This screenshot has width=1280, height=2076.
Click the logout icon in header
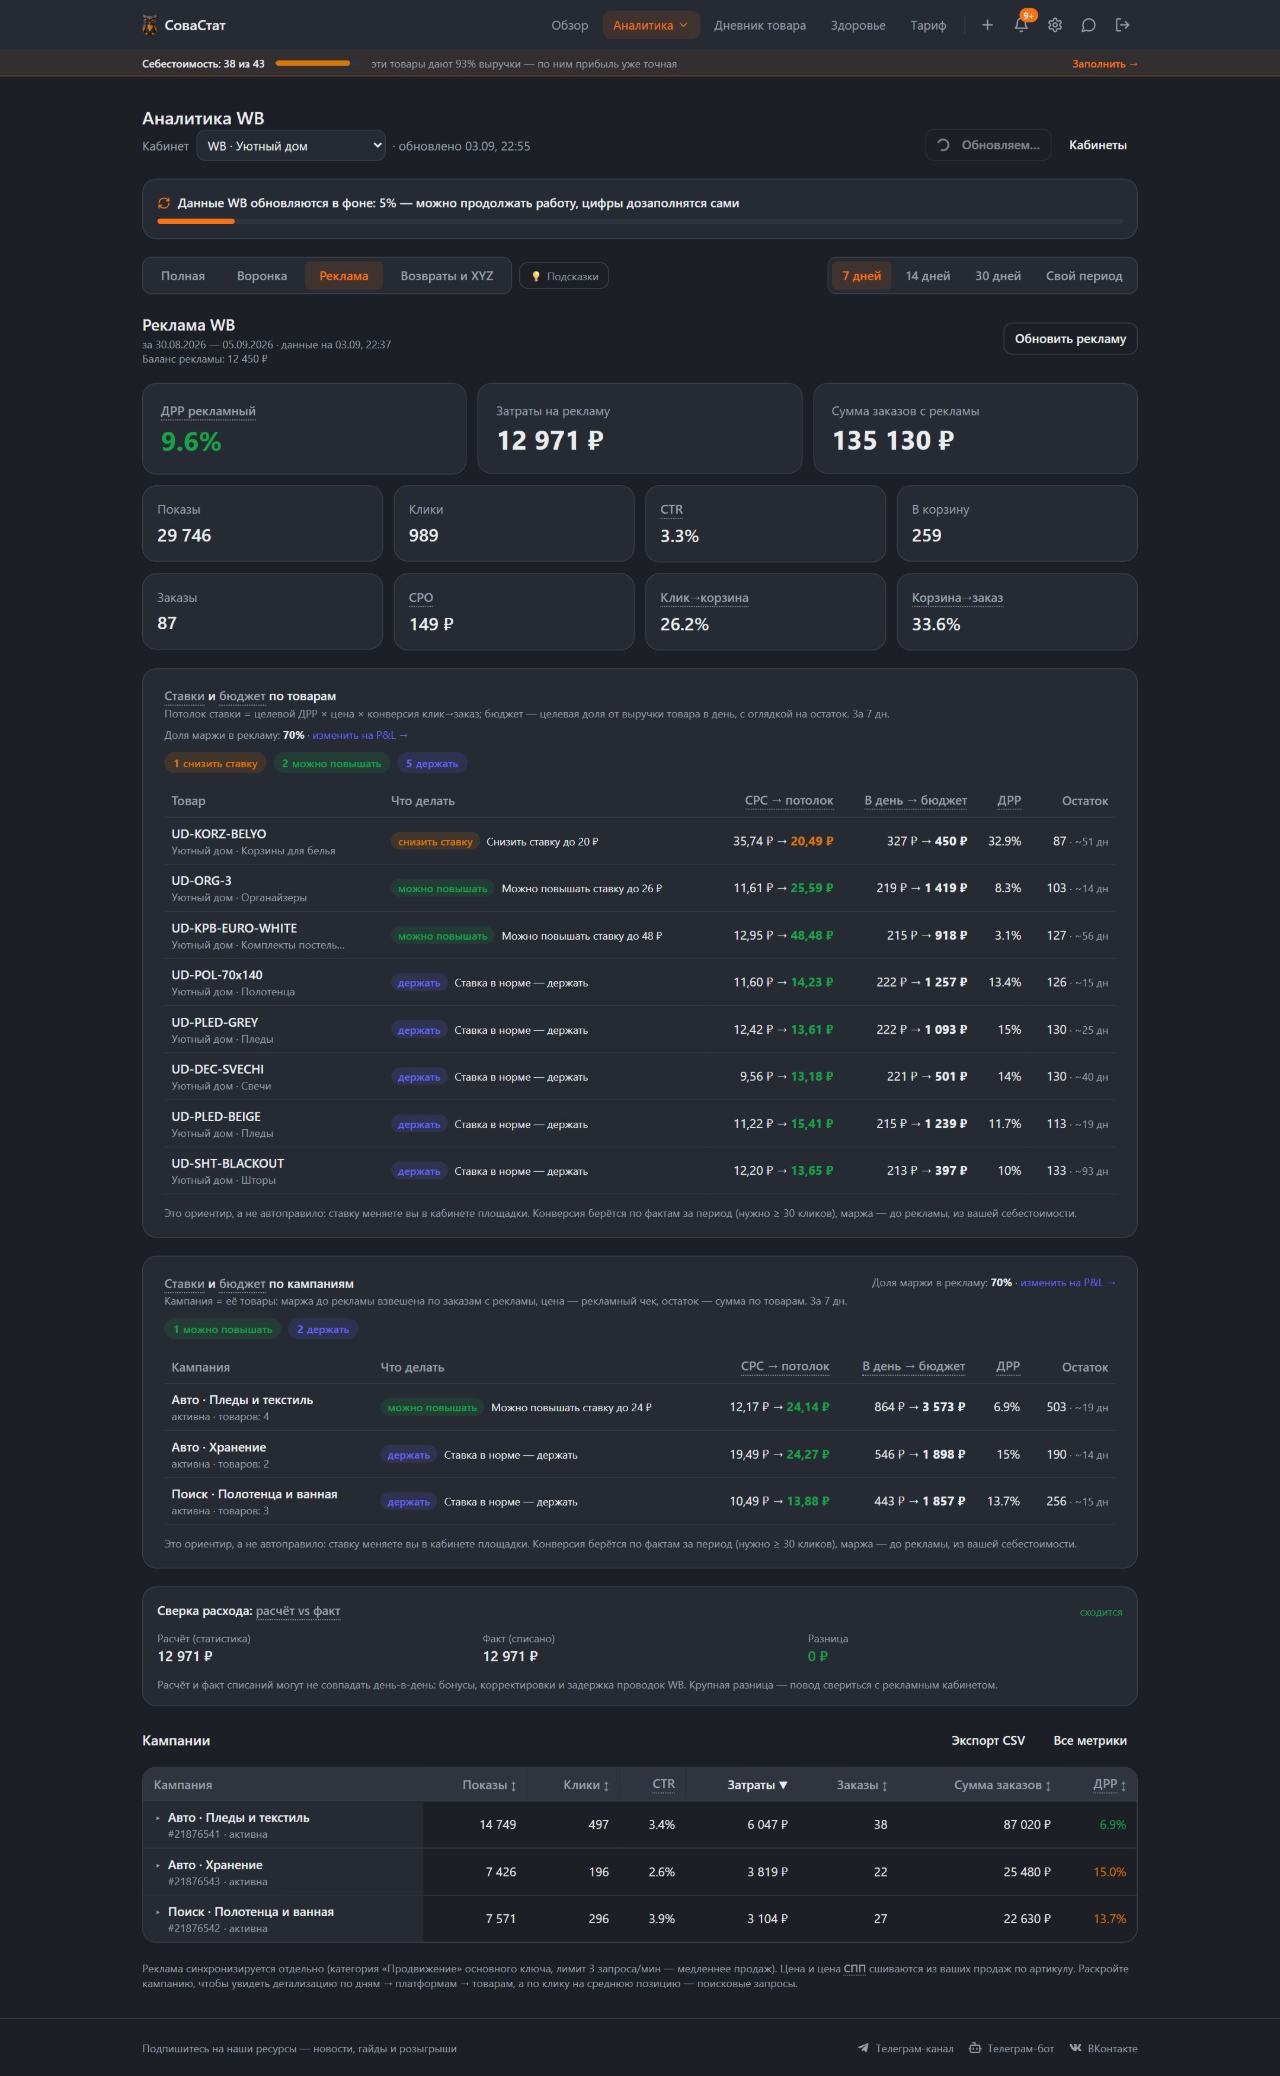(1123, 25)
